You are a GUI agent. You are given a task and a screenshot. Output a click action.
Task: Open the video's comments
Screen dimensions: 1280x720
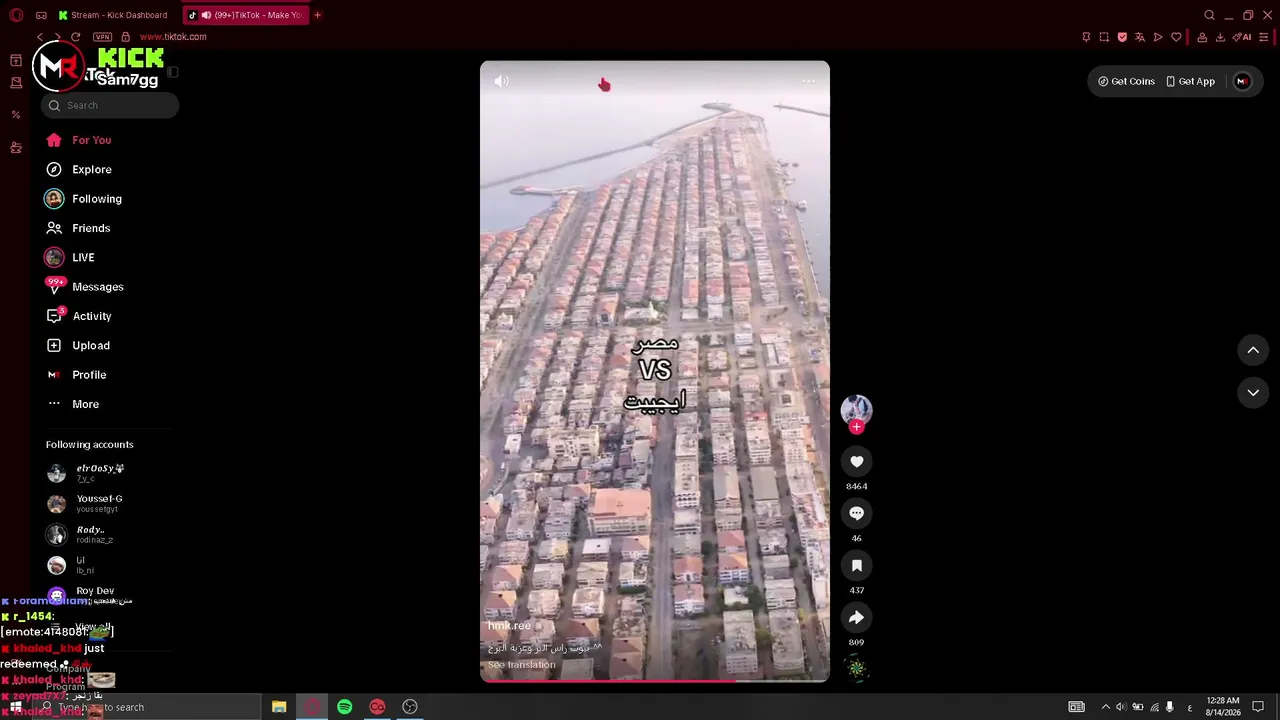(856, 513)
